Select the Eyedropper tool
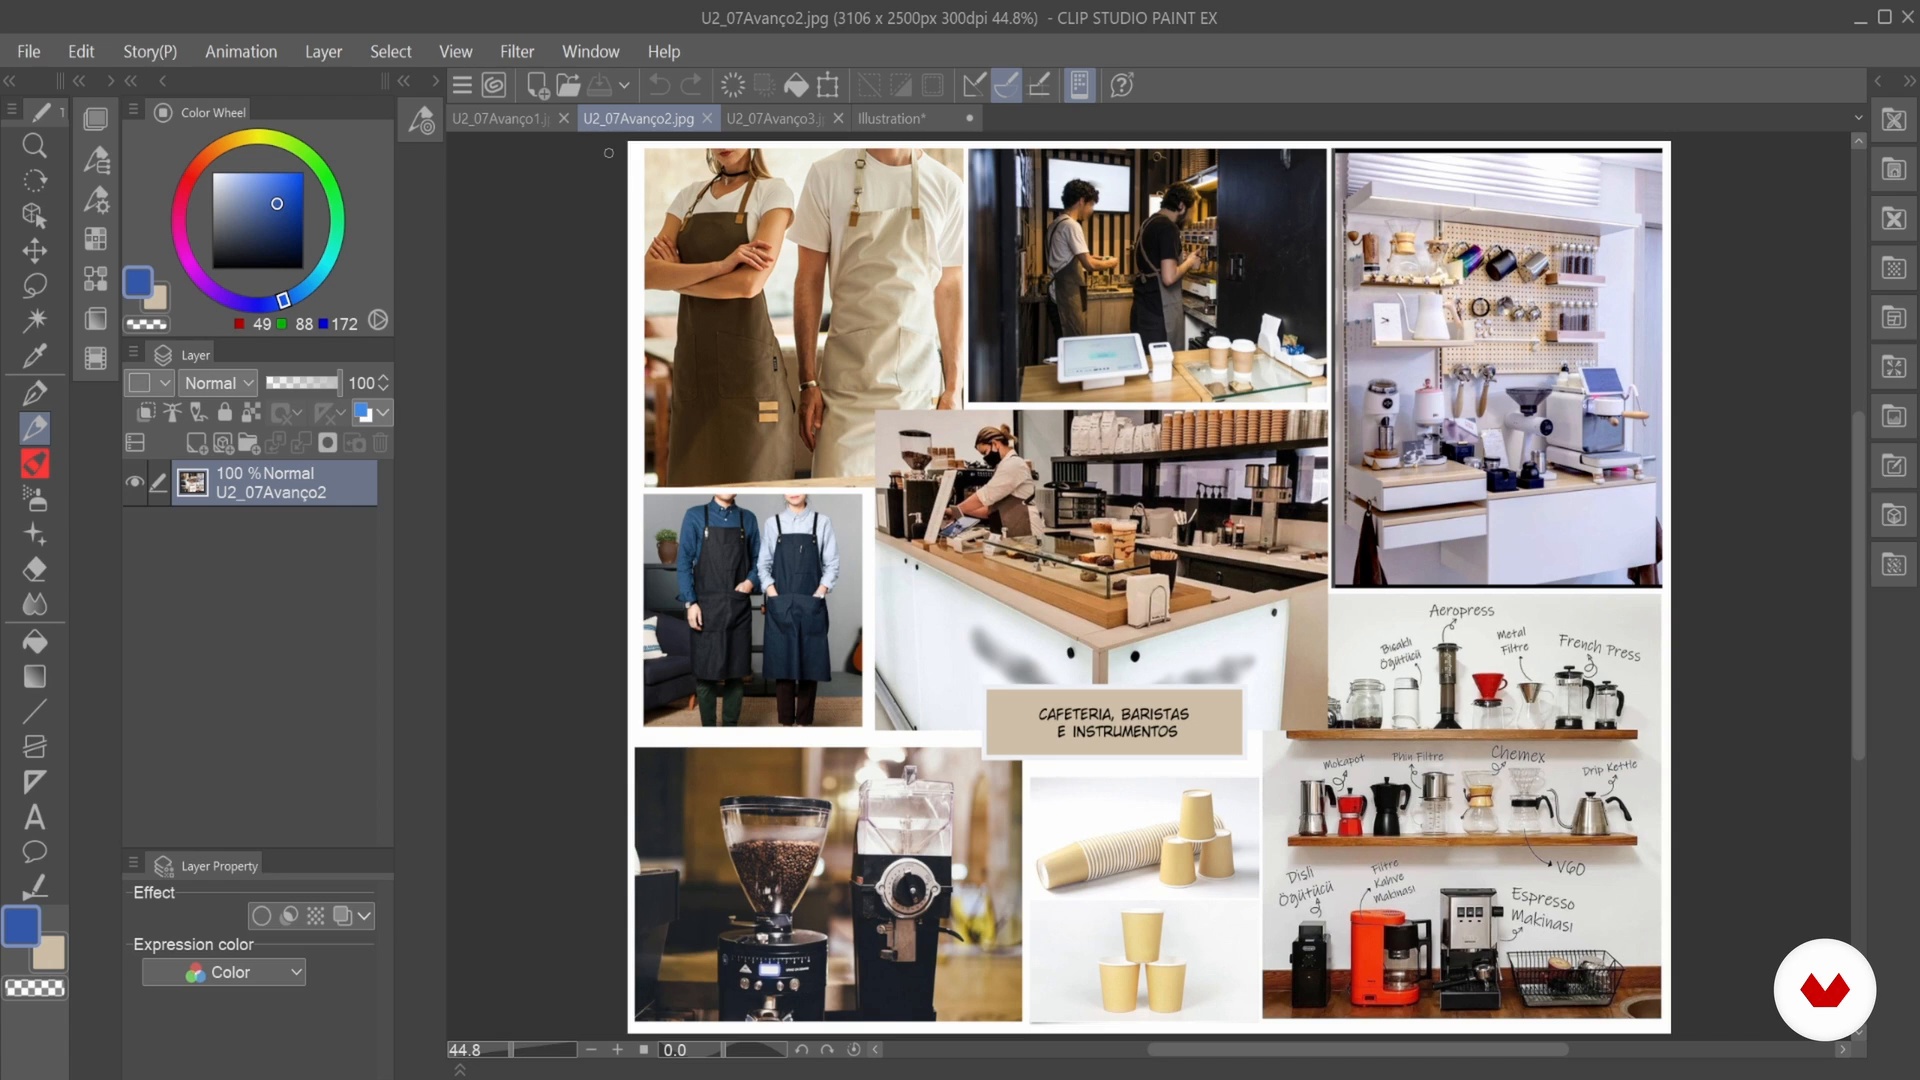 click(x=34, y=356)
